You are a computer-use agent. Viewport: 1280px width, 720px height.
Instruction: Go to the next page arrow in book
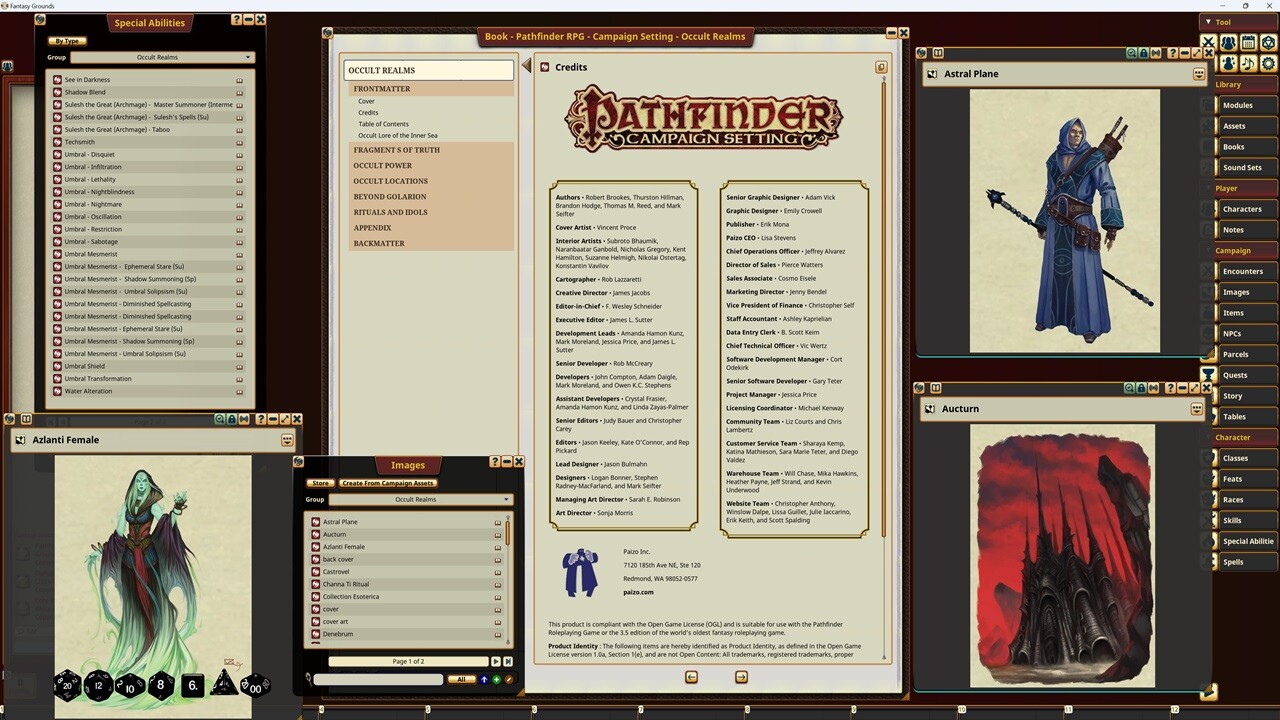click(741, 677)
